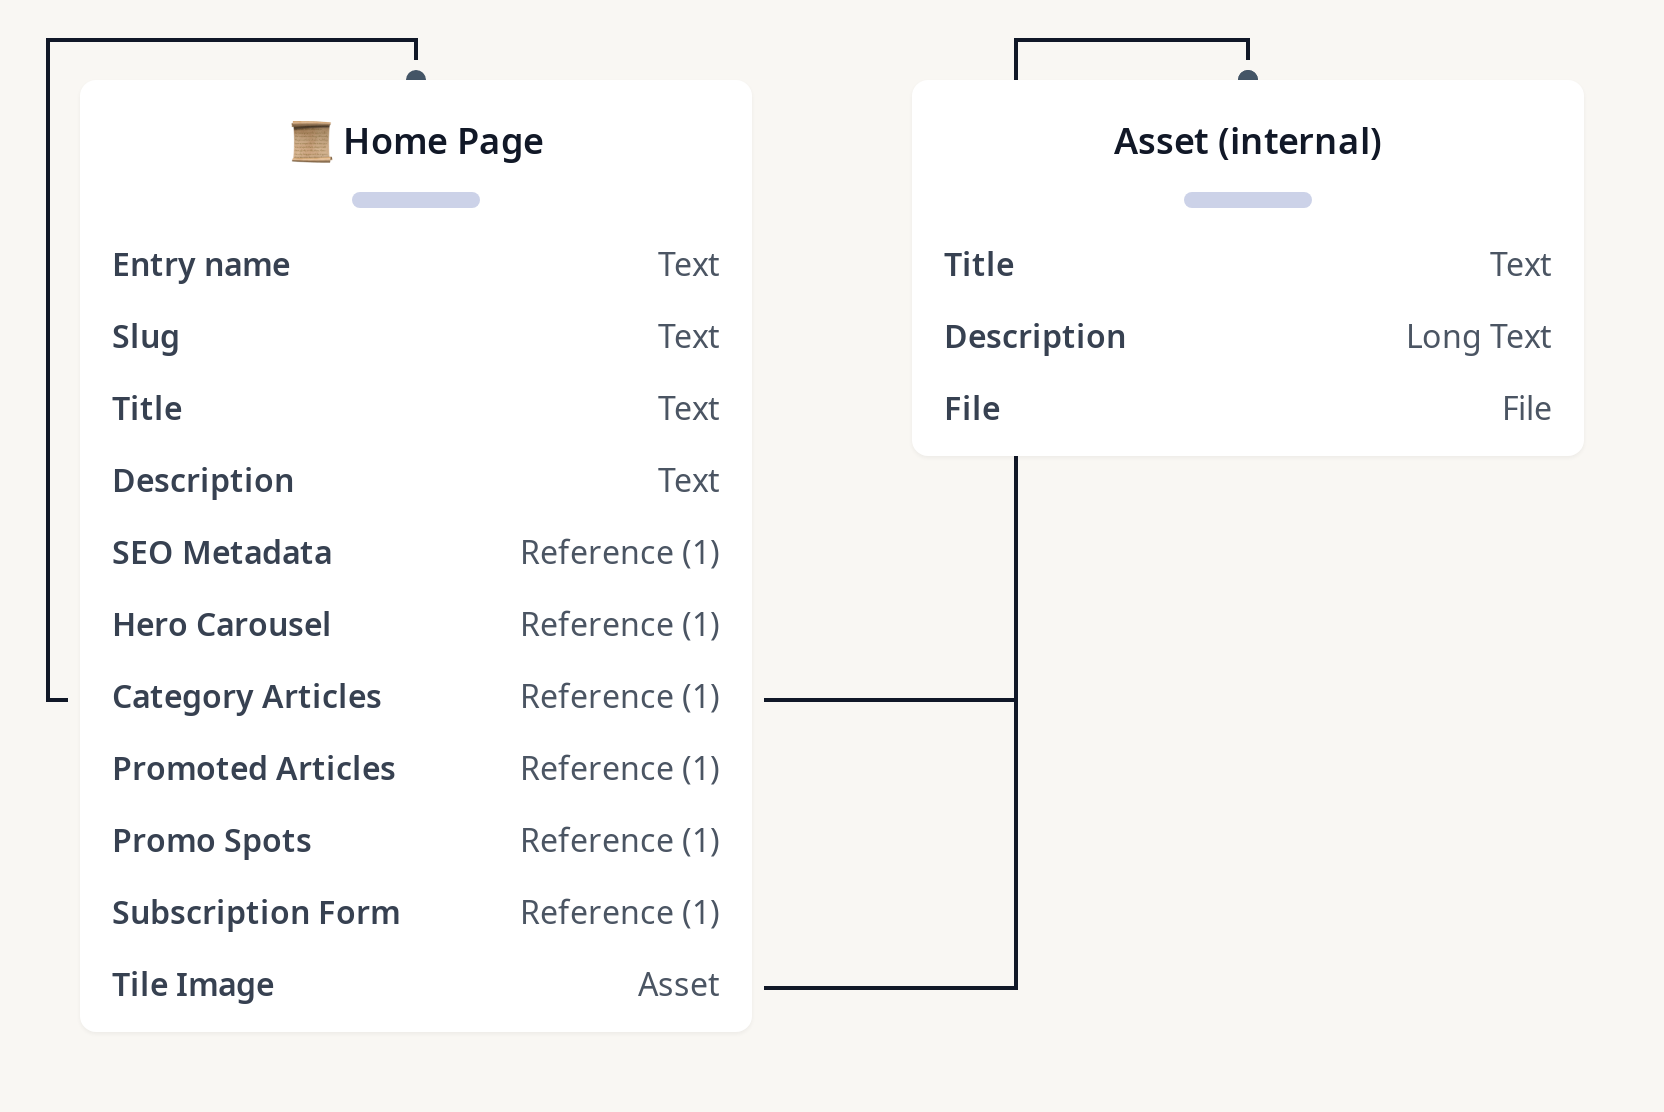1664x1112 pixels.
Task: Click the connector dot above Home Page card
Action: coord(416,77)
